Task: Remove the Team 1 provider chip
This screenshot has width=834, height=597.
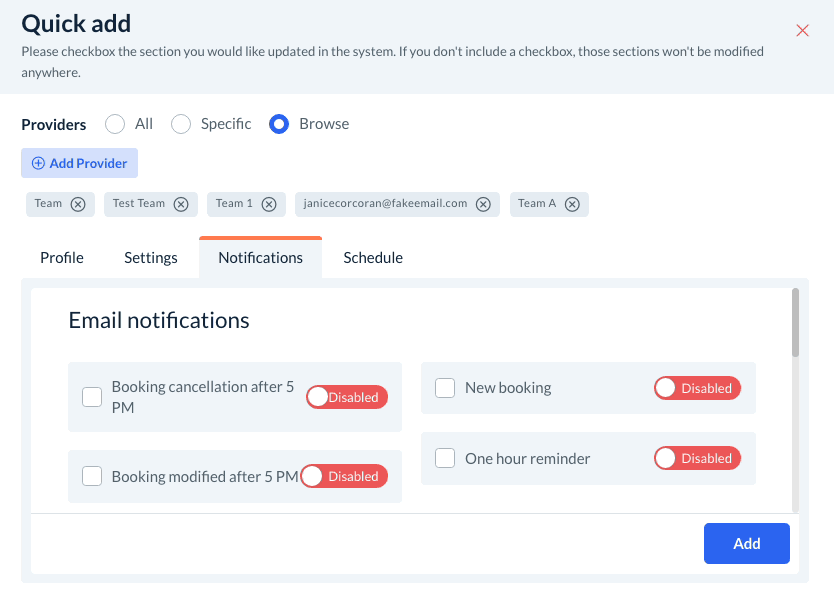Action: point(269,204)
